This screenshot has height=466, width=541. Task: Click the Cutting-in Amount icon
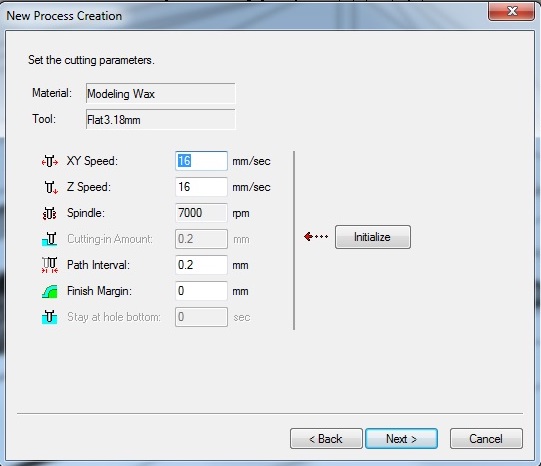pos(49,239)
